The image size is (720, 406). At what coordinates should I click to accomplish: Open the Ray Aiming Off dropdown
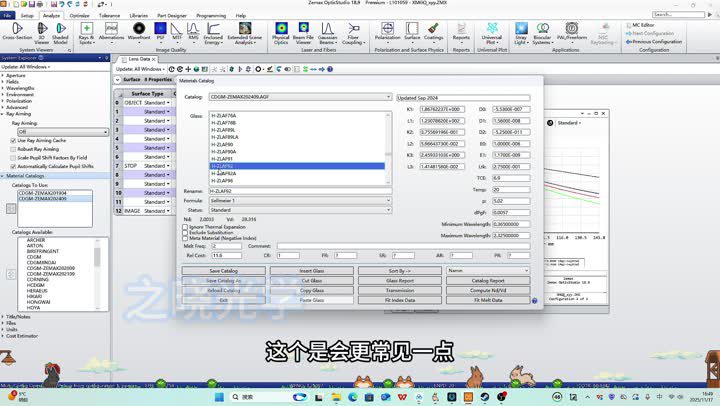(x=62, y=132)
